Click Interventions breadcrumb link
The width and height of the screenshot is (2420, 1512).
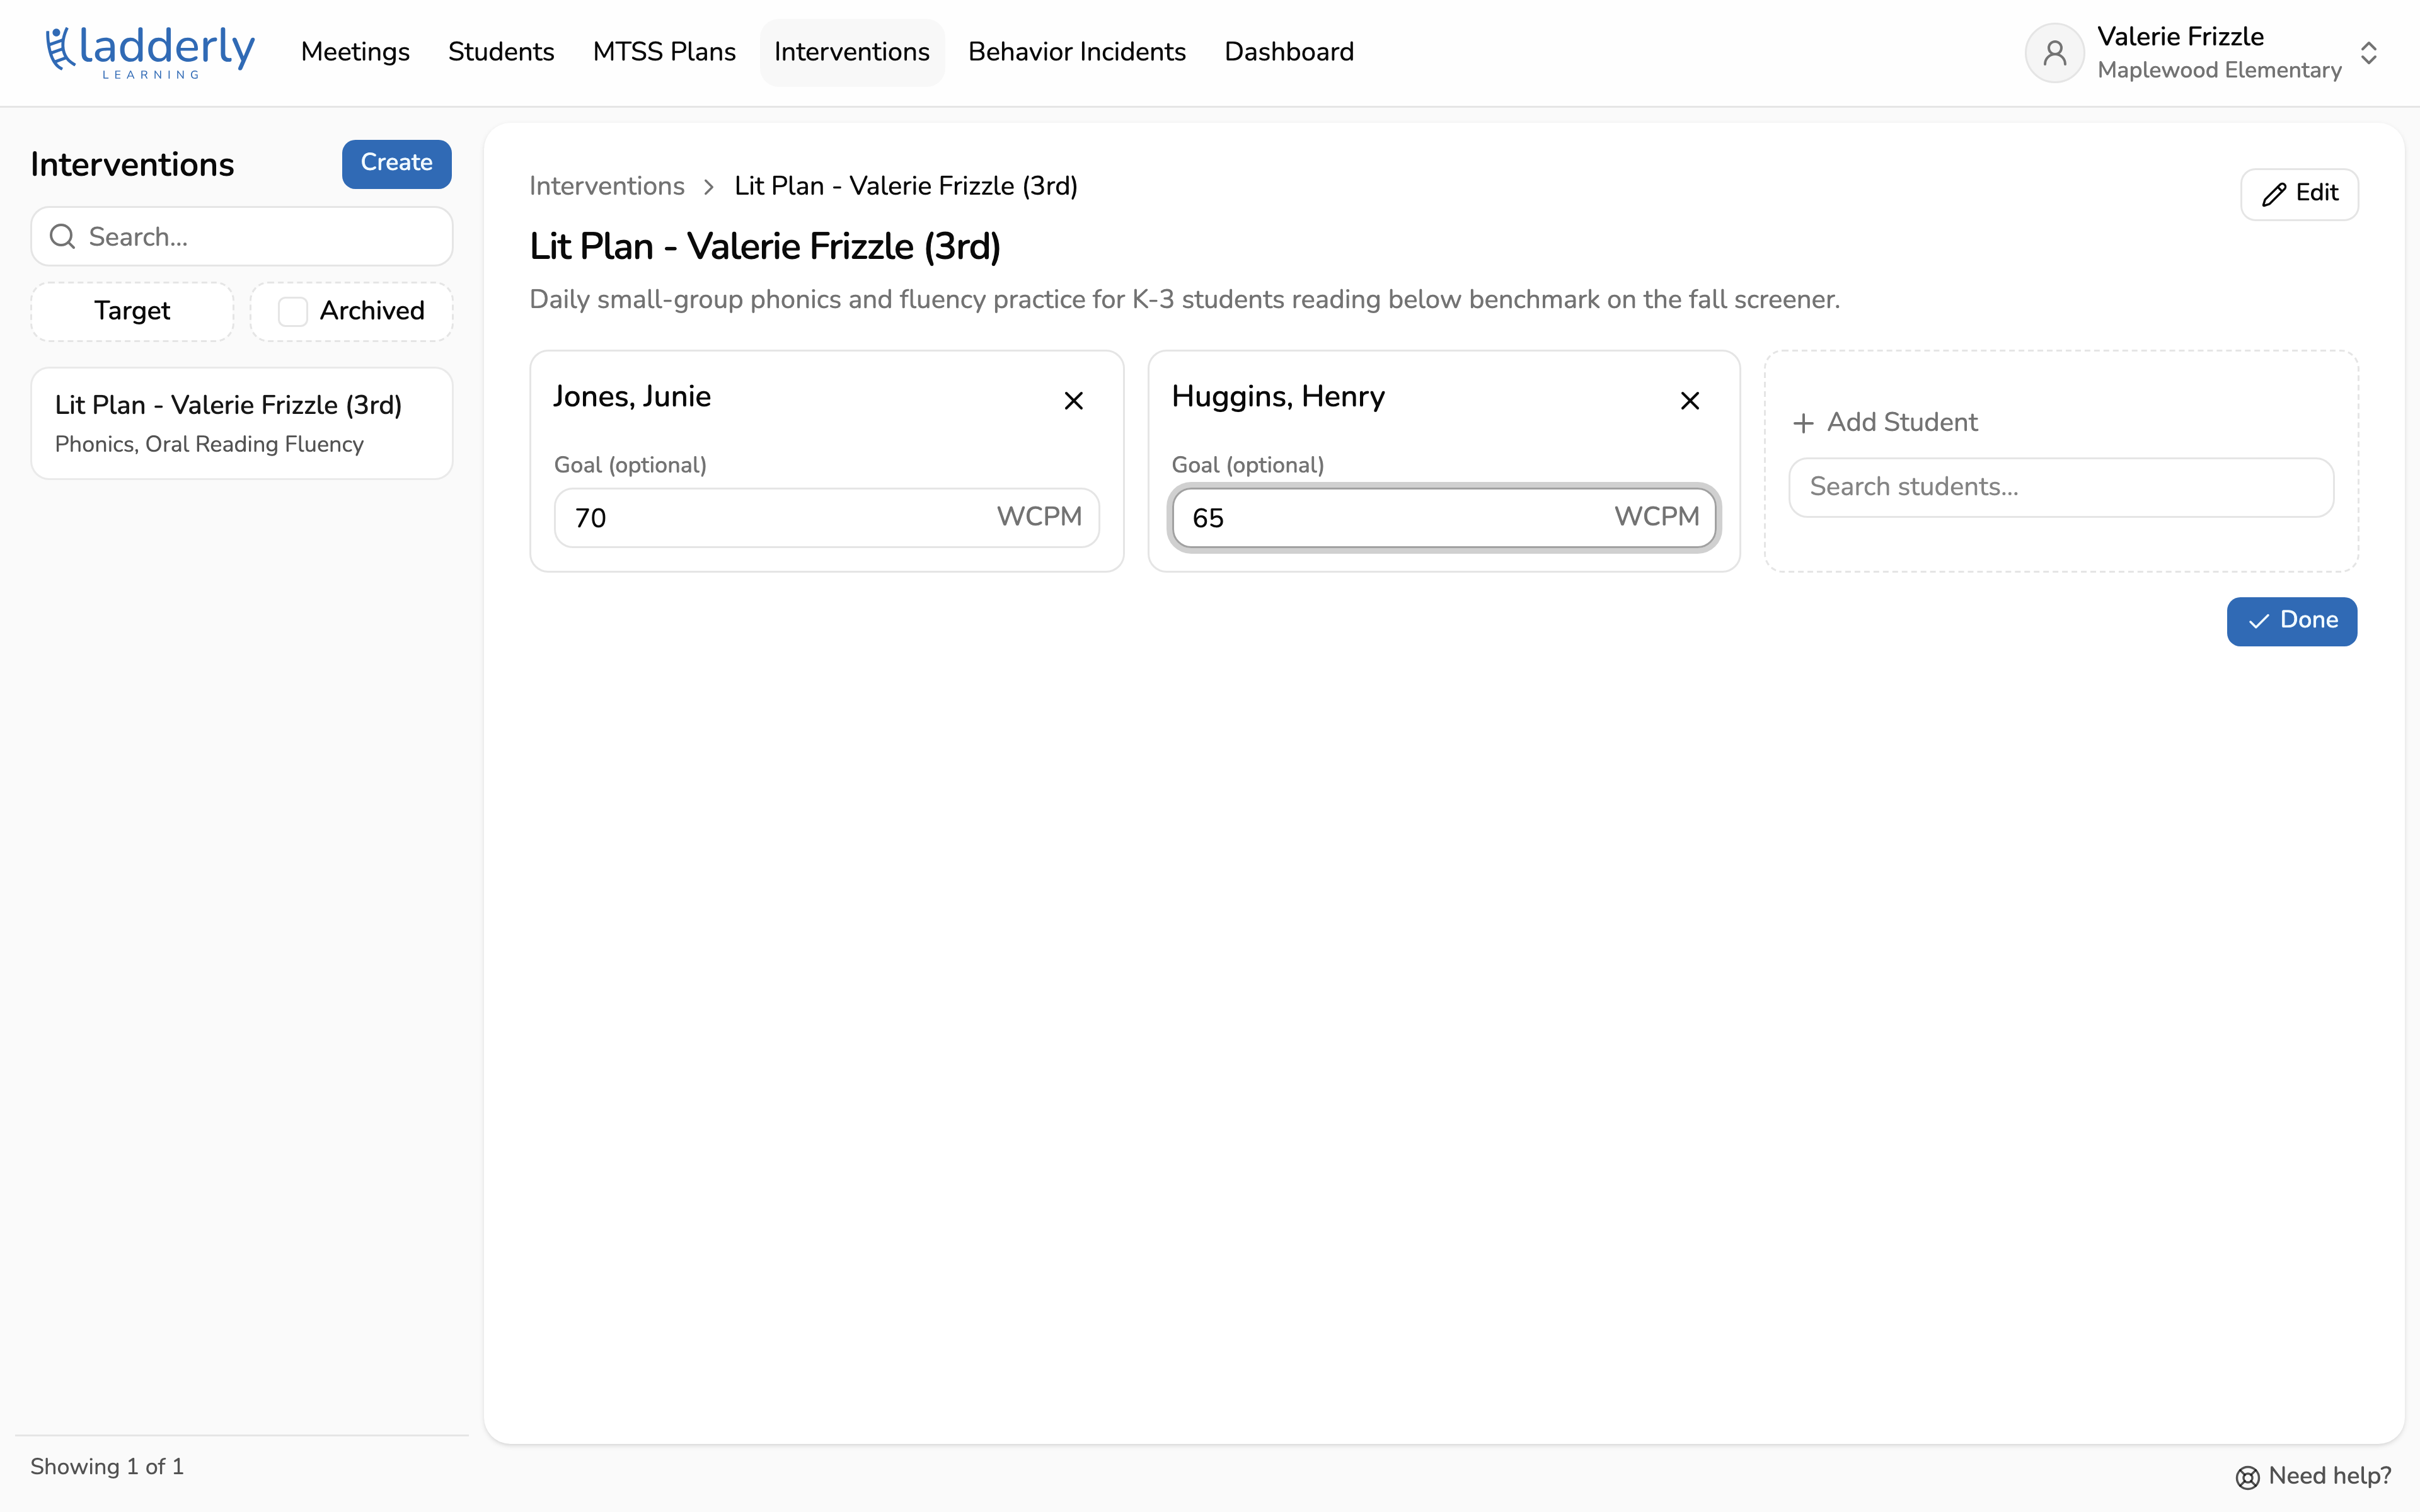point(606,186)
